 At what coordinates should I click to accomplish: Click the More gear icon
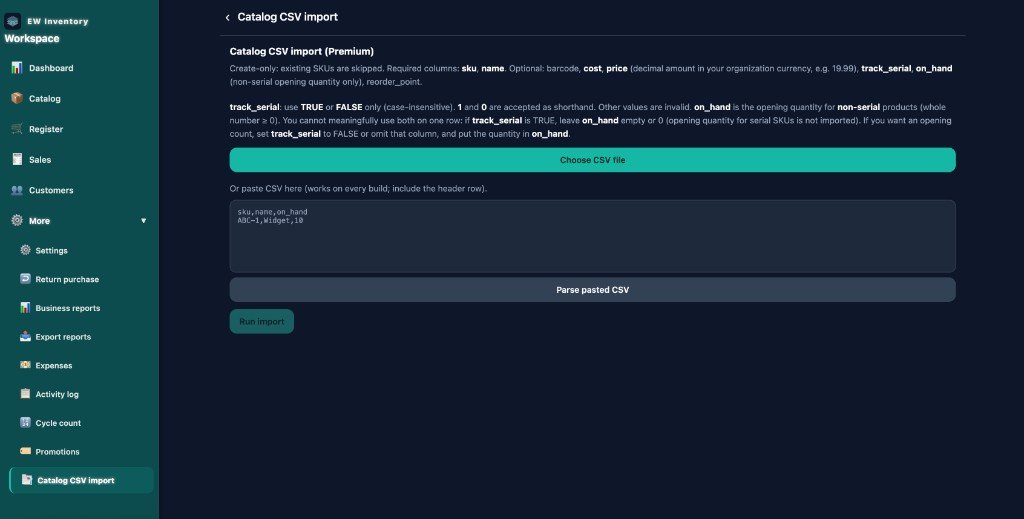tap(17, 221)
